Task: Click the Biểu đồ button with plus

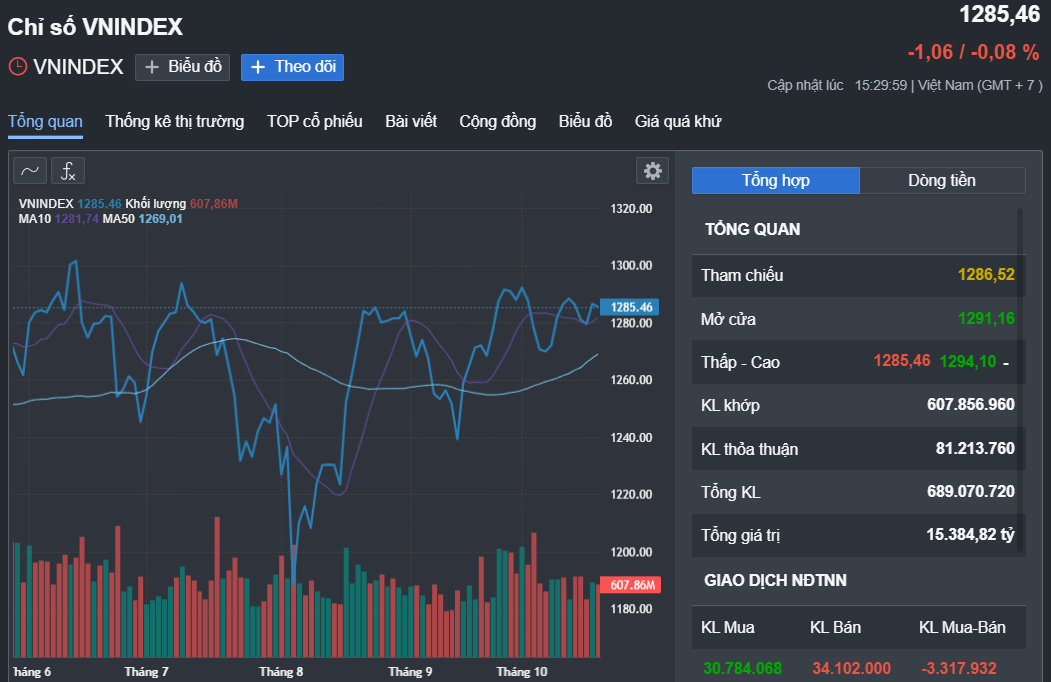Action: (183, 67)
